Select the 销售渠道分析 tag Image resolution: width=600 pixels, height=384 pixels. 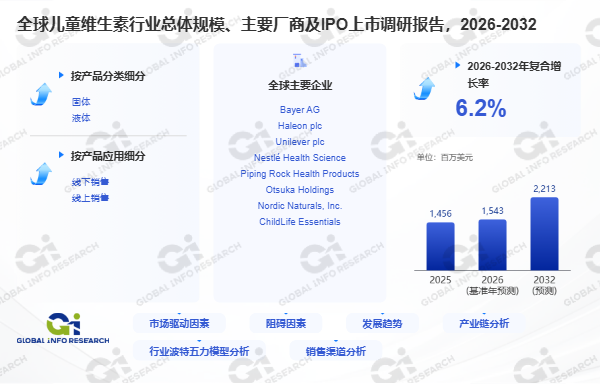pyautogui.click(x=336, y=351)
